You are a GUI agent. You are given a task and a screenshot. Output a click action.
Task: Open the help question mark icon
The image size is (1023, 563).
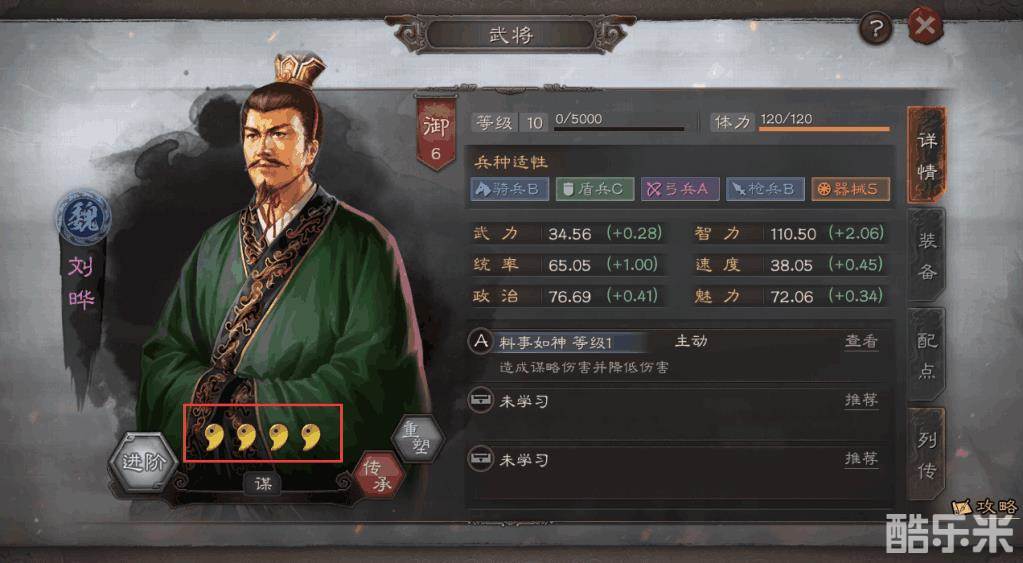pyautogui.click(x=876, y=28)
